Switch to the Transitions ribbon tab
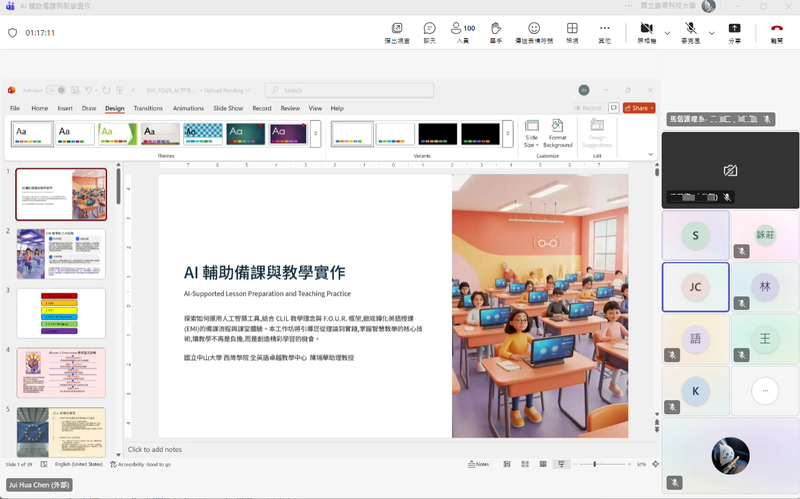800x499 pixels. click(x=148, y=108)
